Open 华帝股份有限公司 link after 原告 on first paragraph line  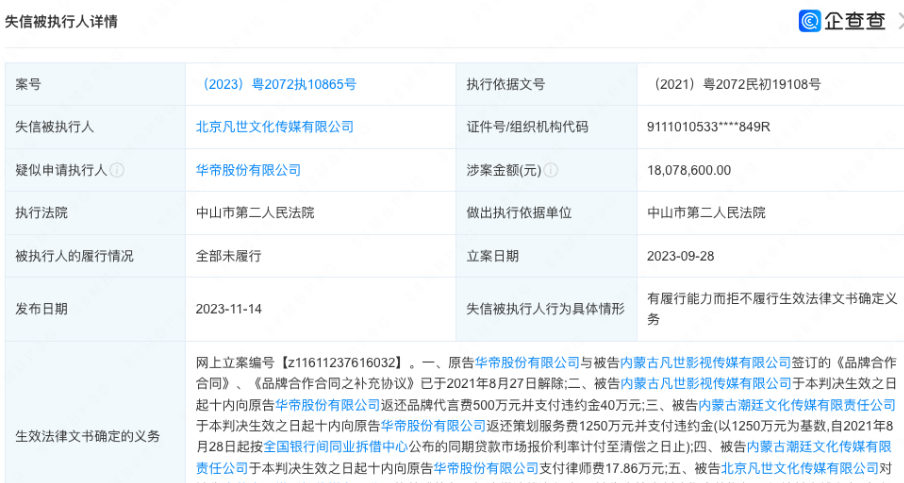pos(527,363)
